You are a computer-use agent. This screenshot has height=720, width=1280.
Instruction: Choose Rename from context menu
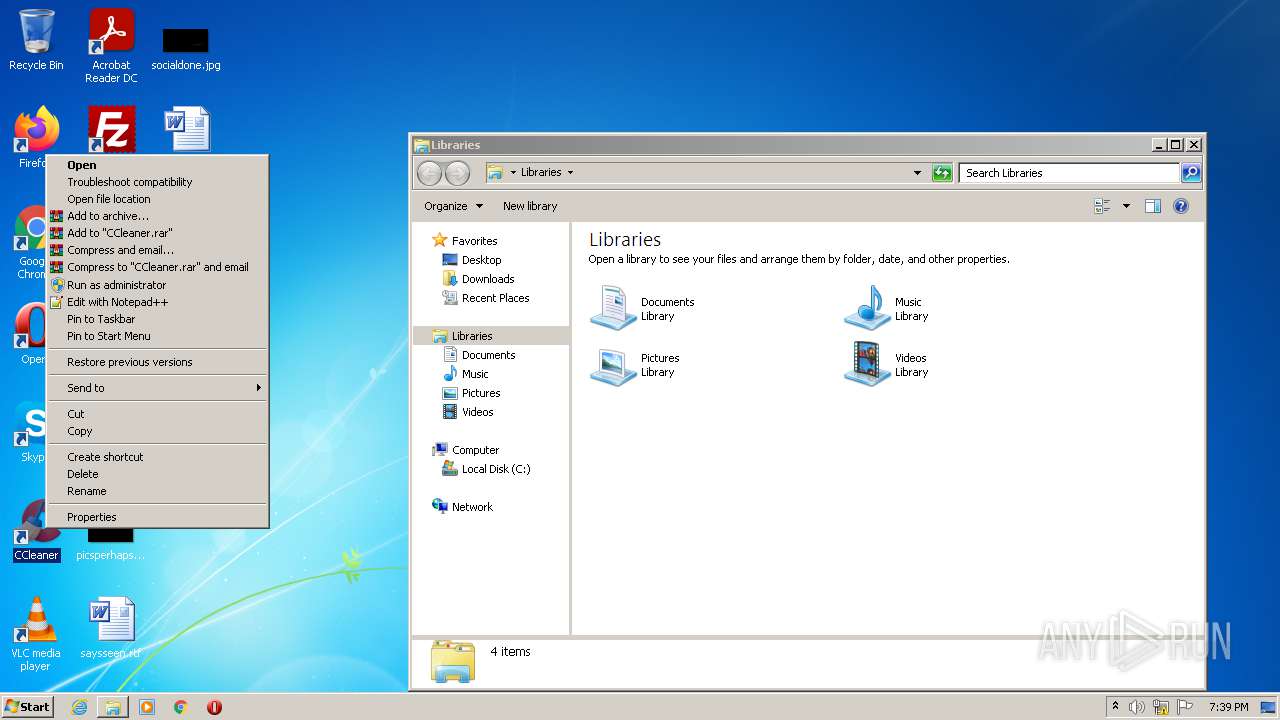tap(158, 491)
